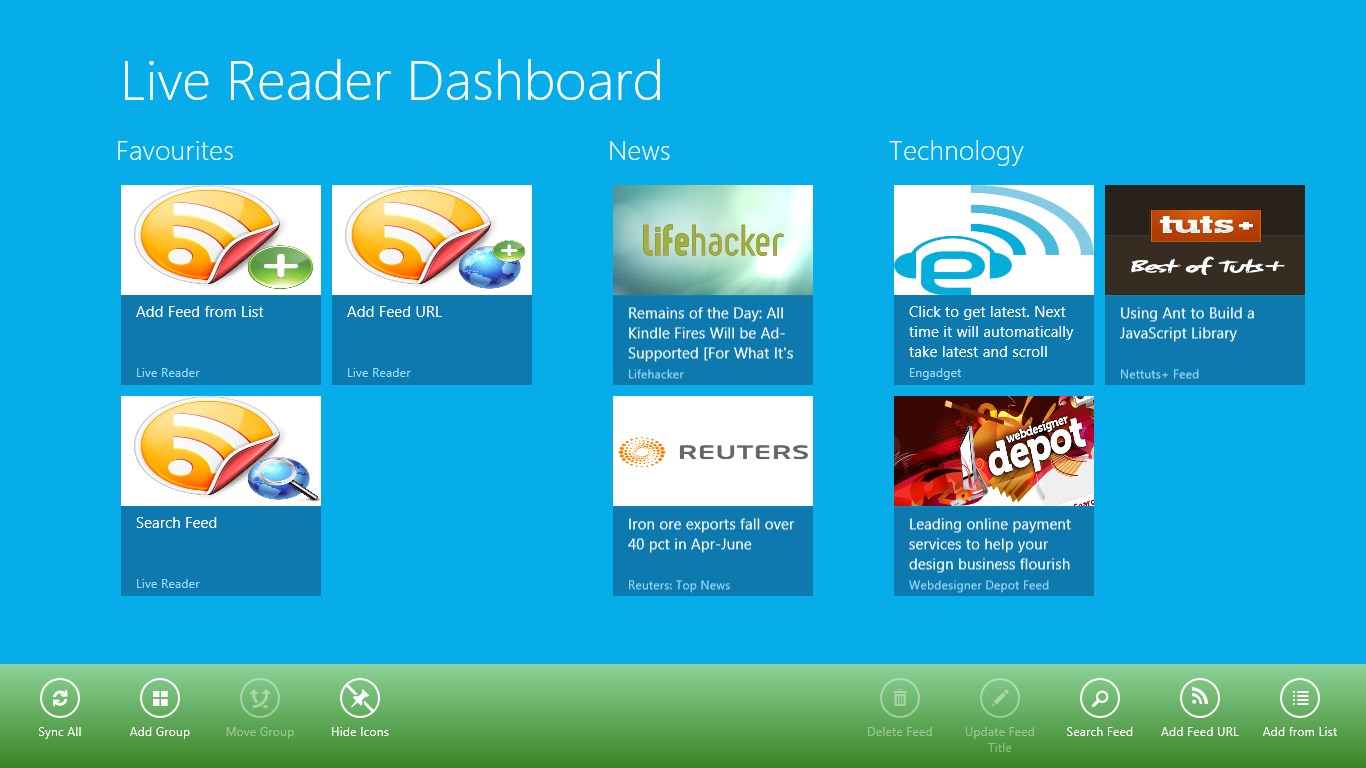Open the Reuters logo thumbnail
1366x768 pixels.
pos(713,451)
